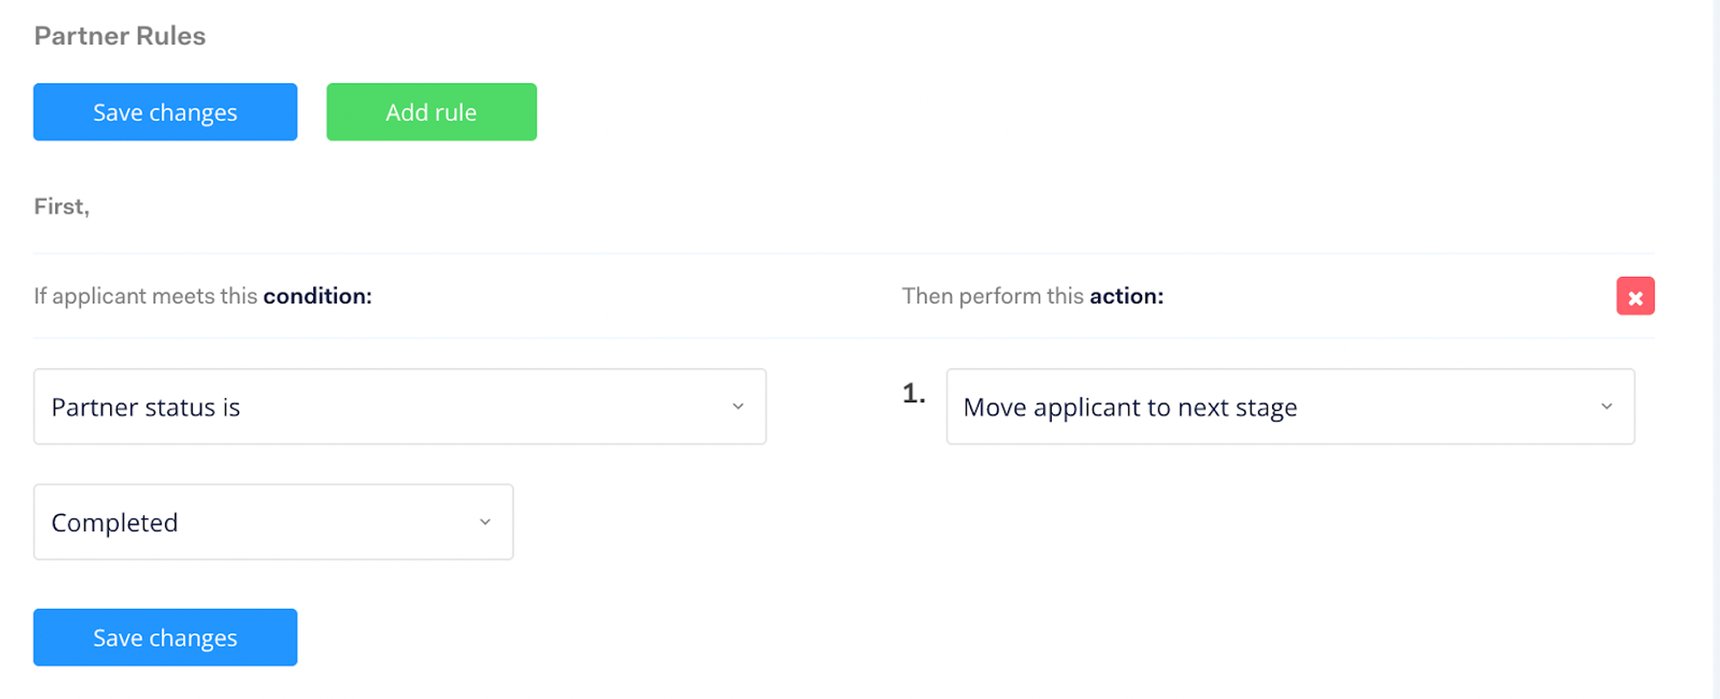Click 'Add rule' to create a new rule

[x=431, y=111]
